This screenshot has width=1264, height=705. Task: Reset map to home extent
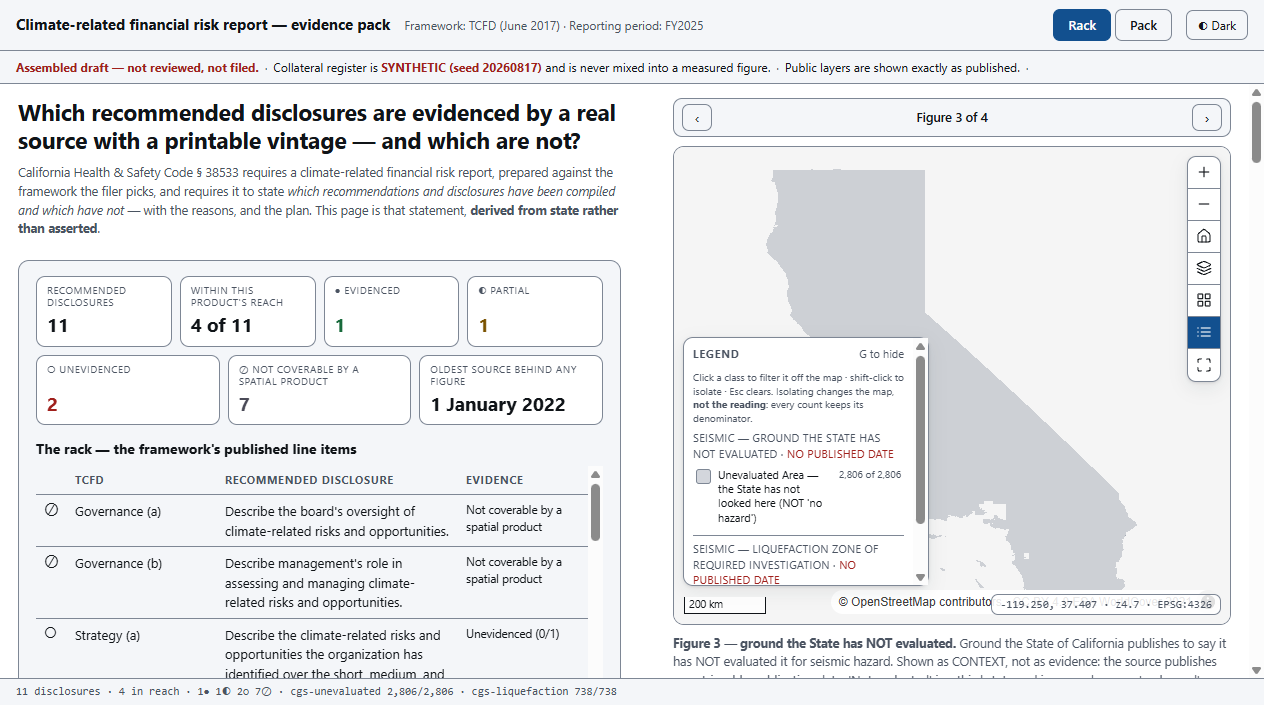pos(1204,236)
